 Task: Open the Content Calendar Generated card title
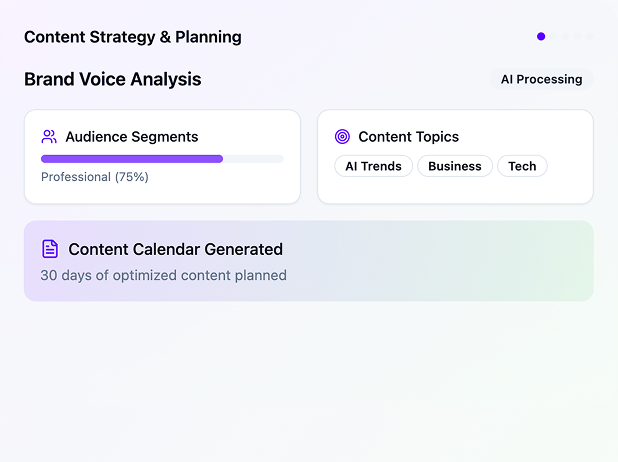tap(175, 249)
